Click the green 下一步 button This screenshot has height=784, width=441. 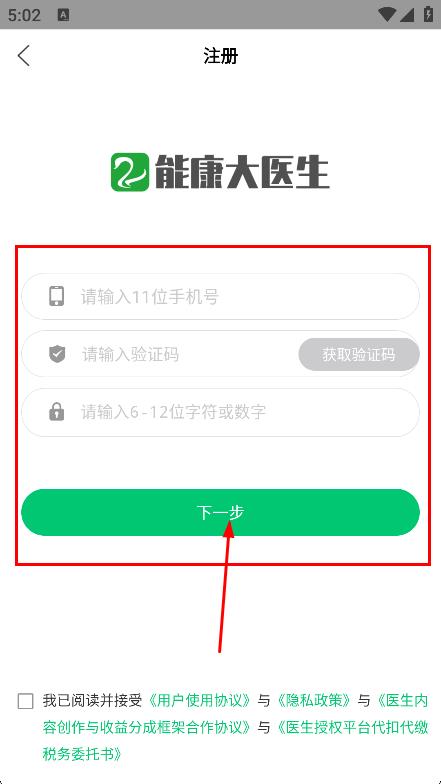pos(220,512)
